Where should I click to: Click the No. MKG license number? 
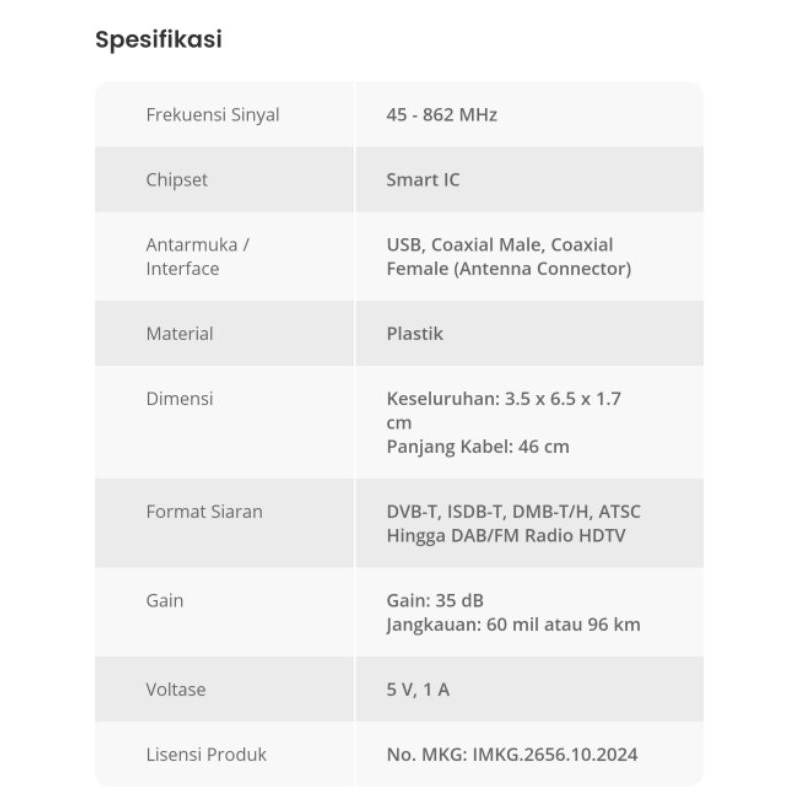click(x=511, y=755)
